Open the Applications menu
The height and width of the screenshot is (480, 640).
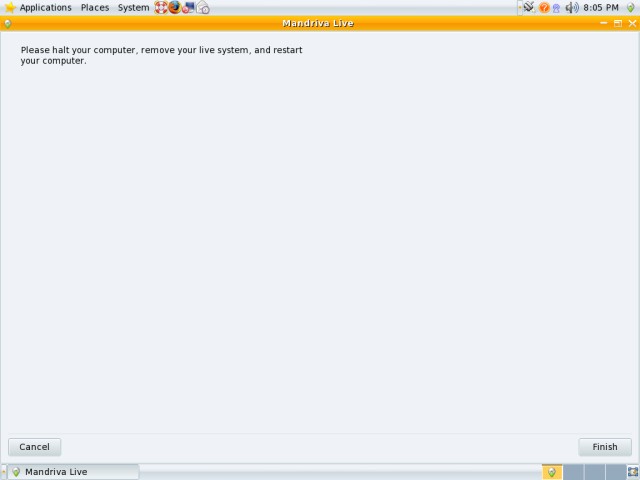(45, 7)
